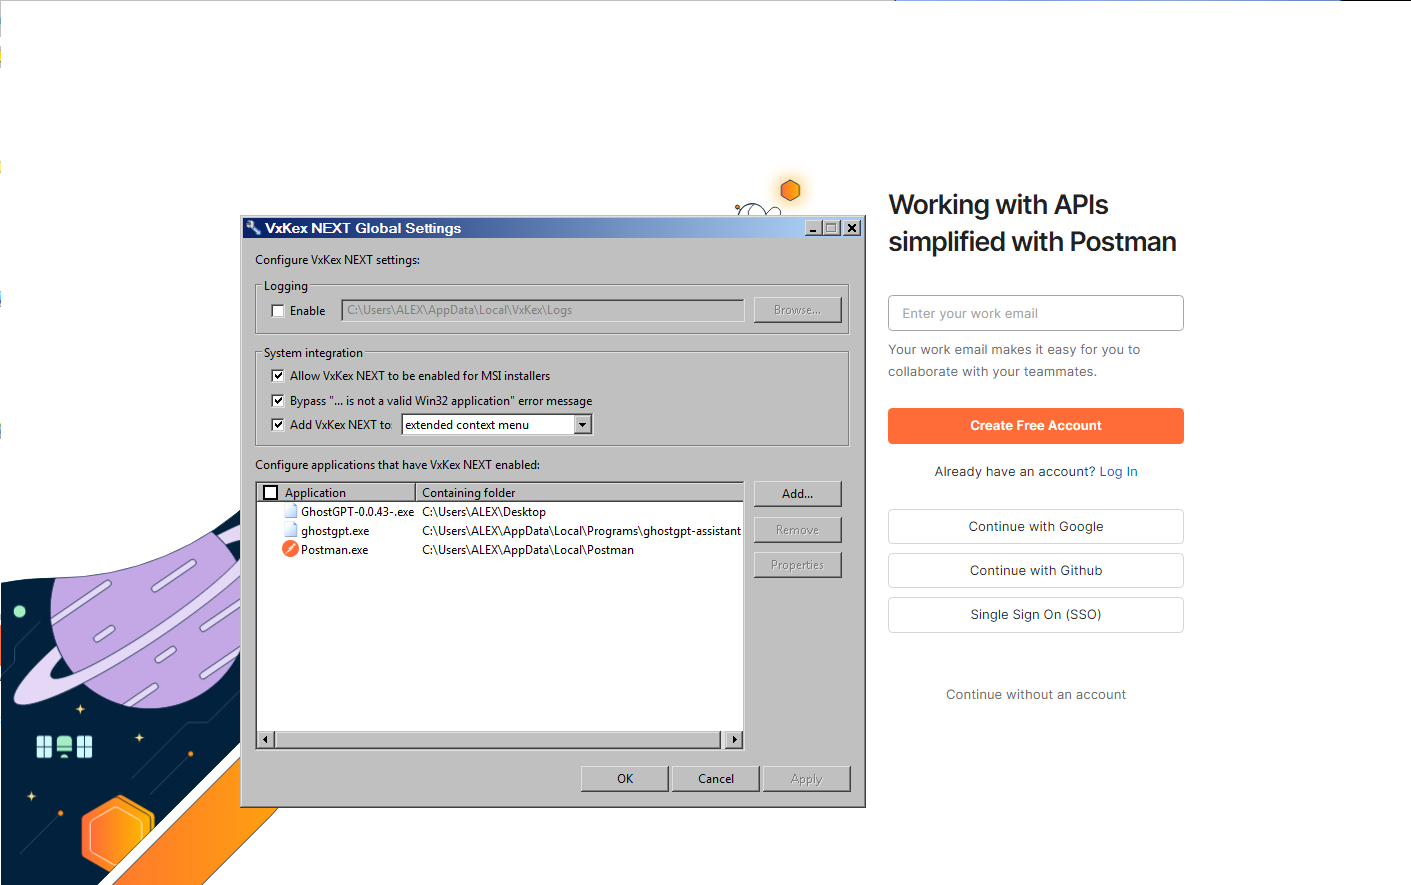The width and height of the screenshot is (1411, 885).
Task: Toggle the Add VxKex NEXT to checkbox
Action: 278,425
